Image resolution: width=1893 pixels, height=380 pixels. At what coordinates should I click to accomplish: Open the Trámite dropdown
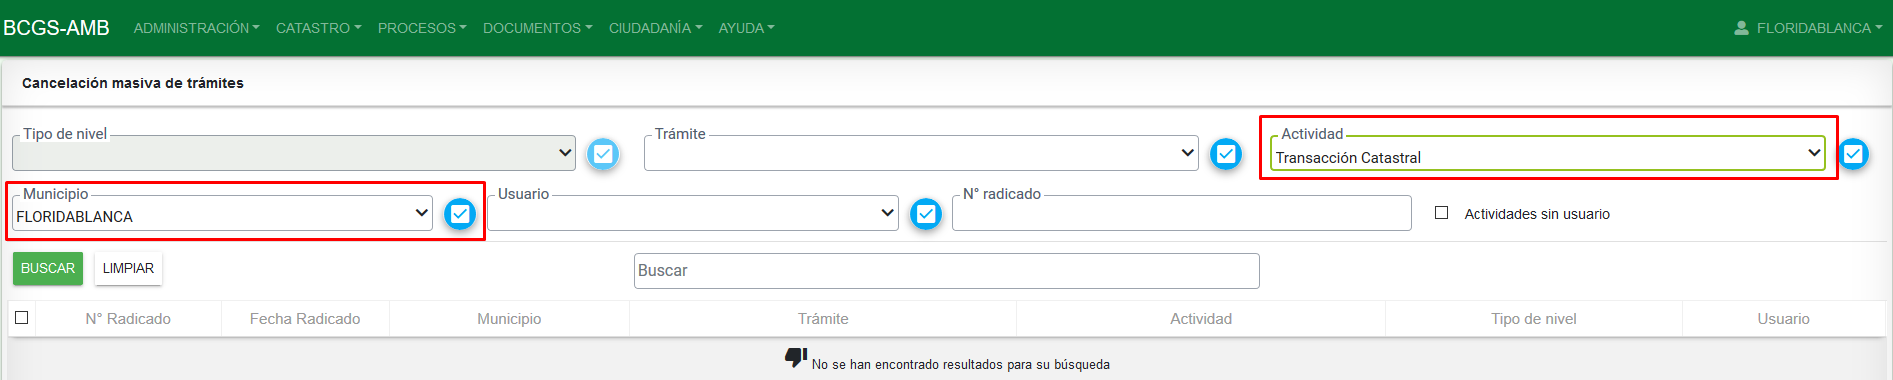click(x=921, y=153)
